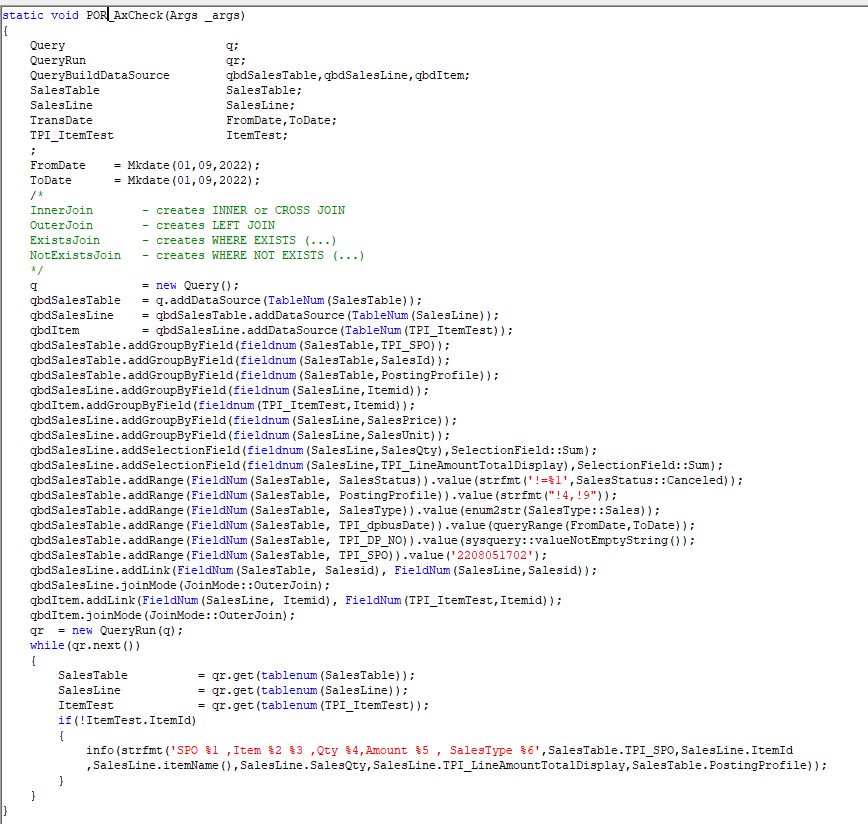Click 'q.addDataSource(TableNum(SalesTable));' line
The width and height of the screenshot is (868, 824).
(289, 300)
